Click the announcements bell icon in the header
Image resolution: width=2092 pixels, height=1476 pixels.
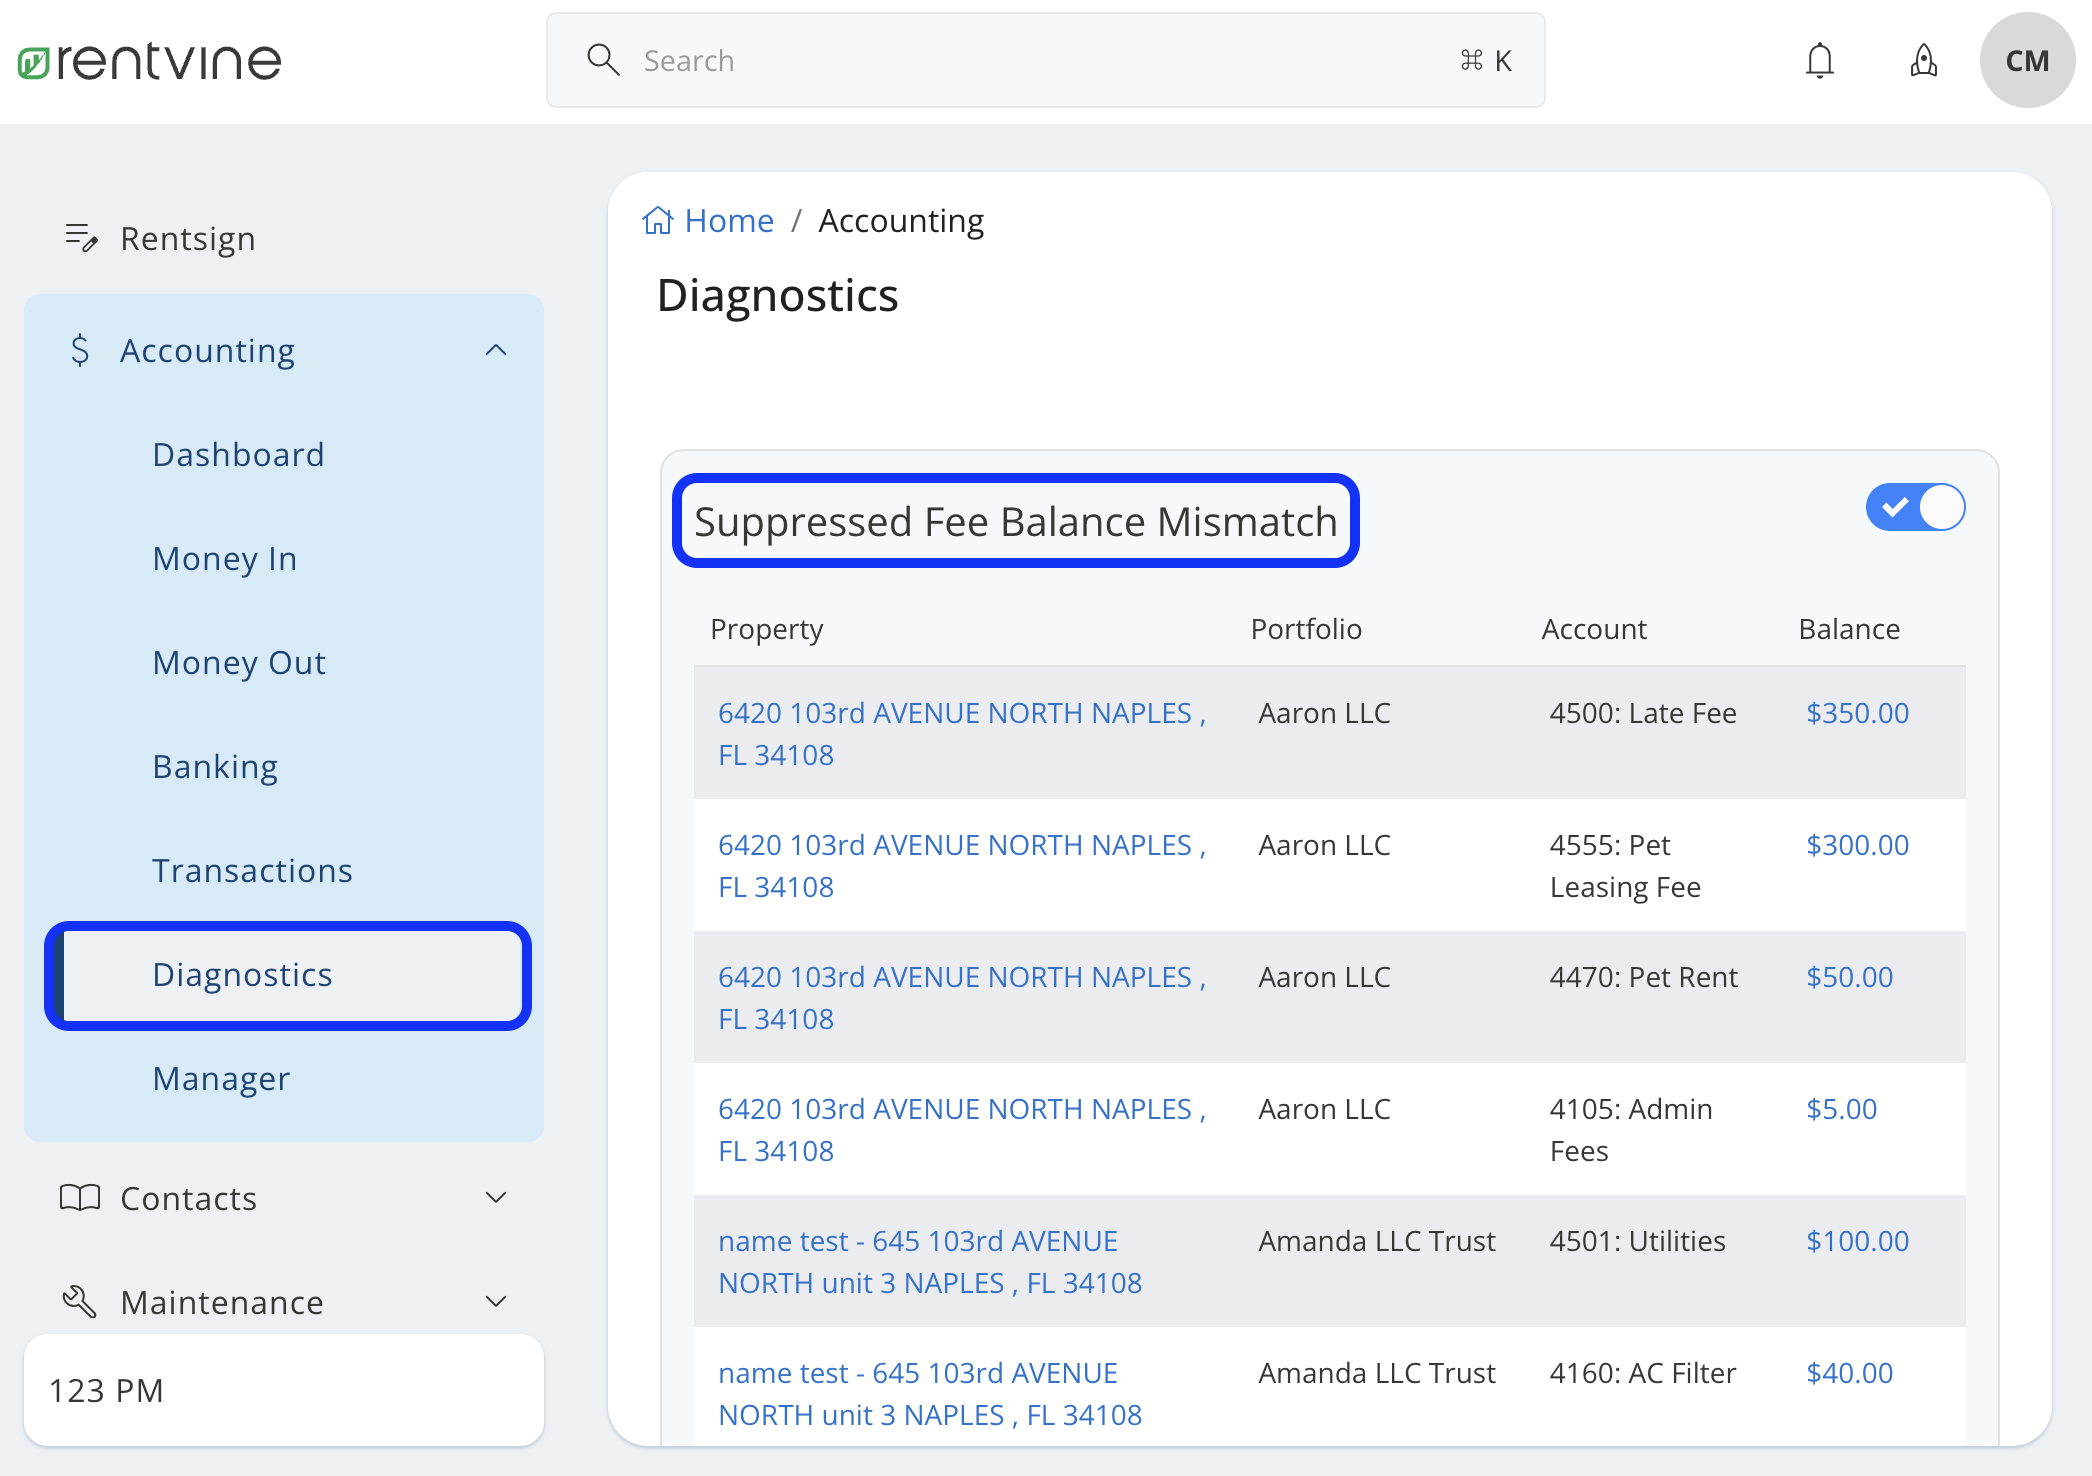pyautogui.click(x=1922, y=60)
